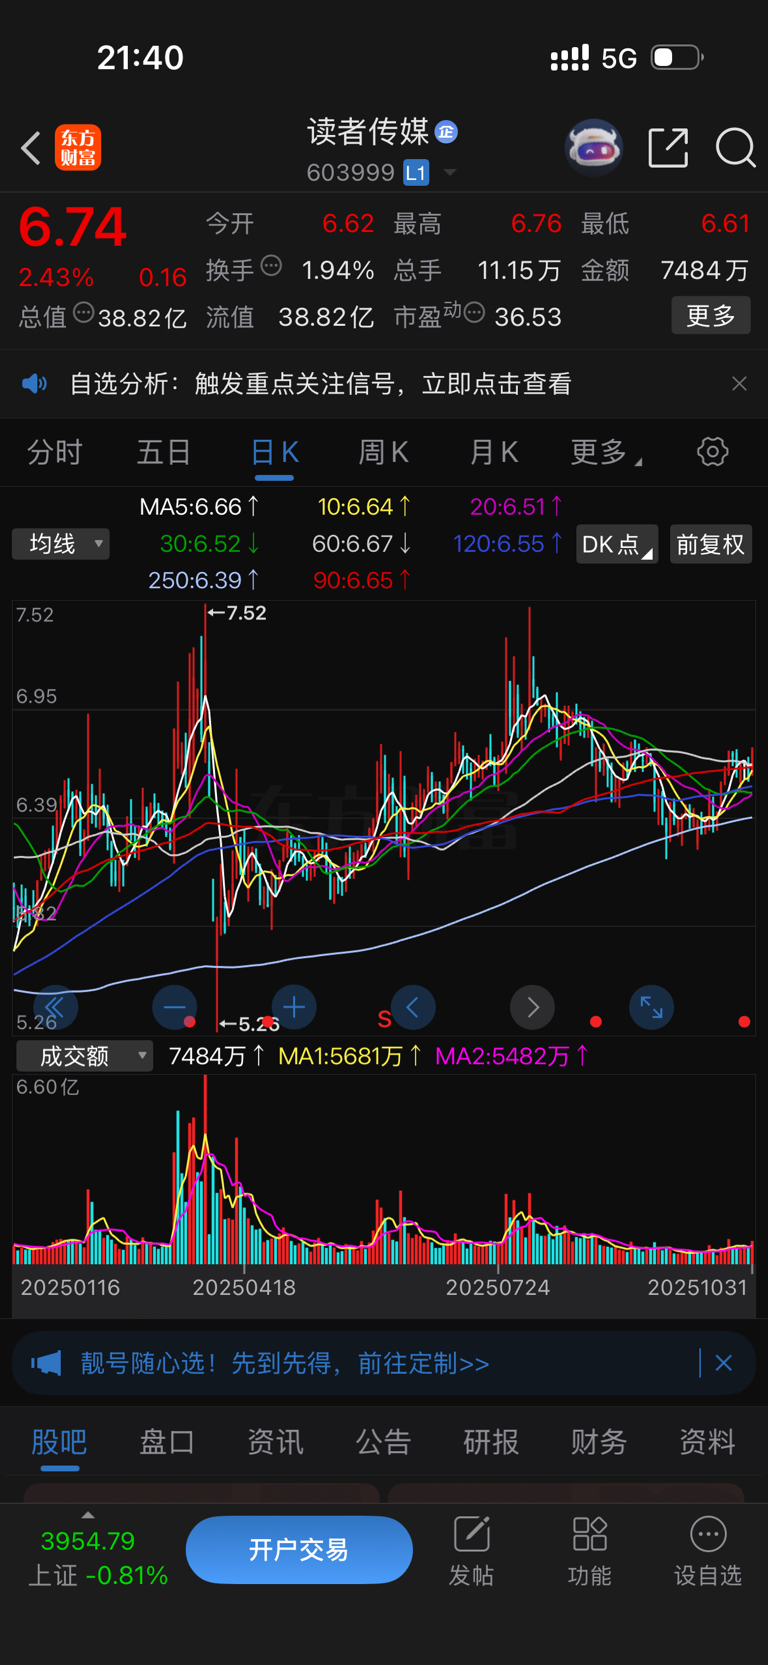Image resolution: width=769 pixels, height=1665 pixels.
Task: Zoom out chart with minus button
Action: (x=175, y=1007)
